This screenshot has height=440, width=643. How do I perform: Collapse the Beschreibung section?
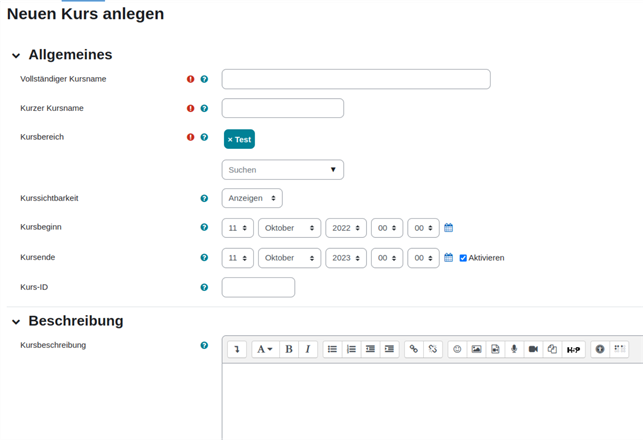click(x=16, y=322)
